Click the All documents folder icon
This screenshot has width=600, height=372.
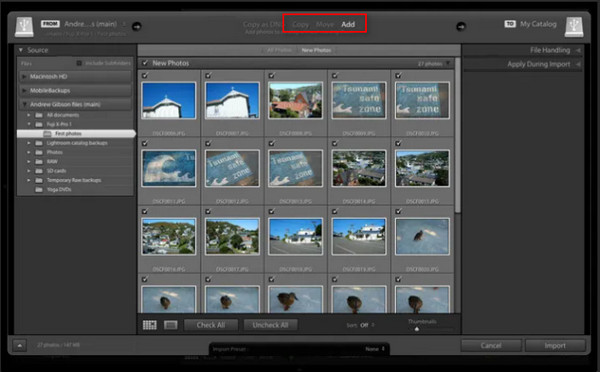click(x=39, y=115)
